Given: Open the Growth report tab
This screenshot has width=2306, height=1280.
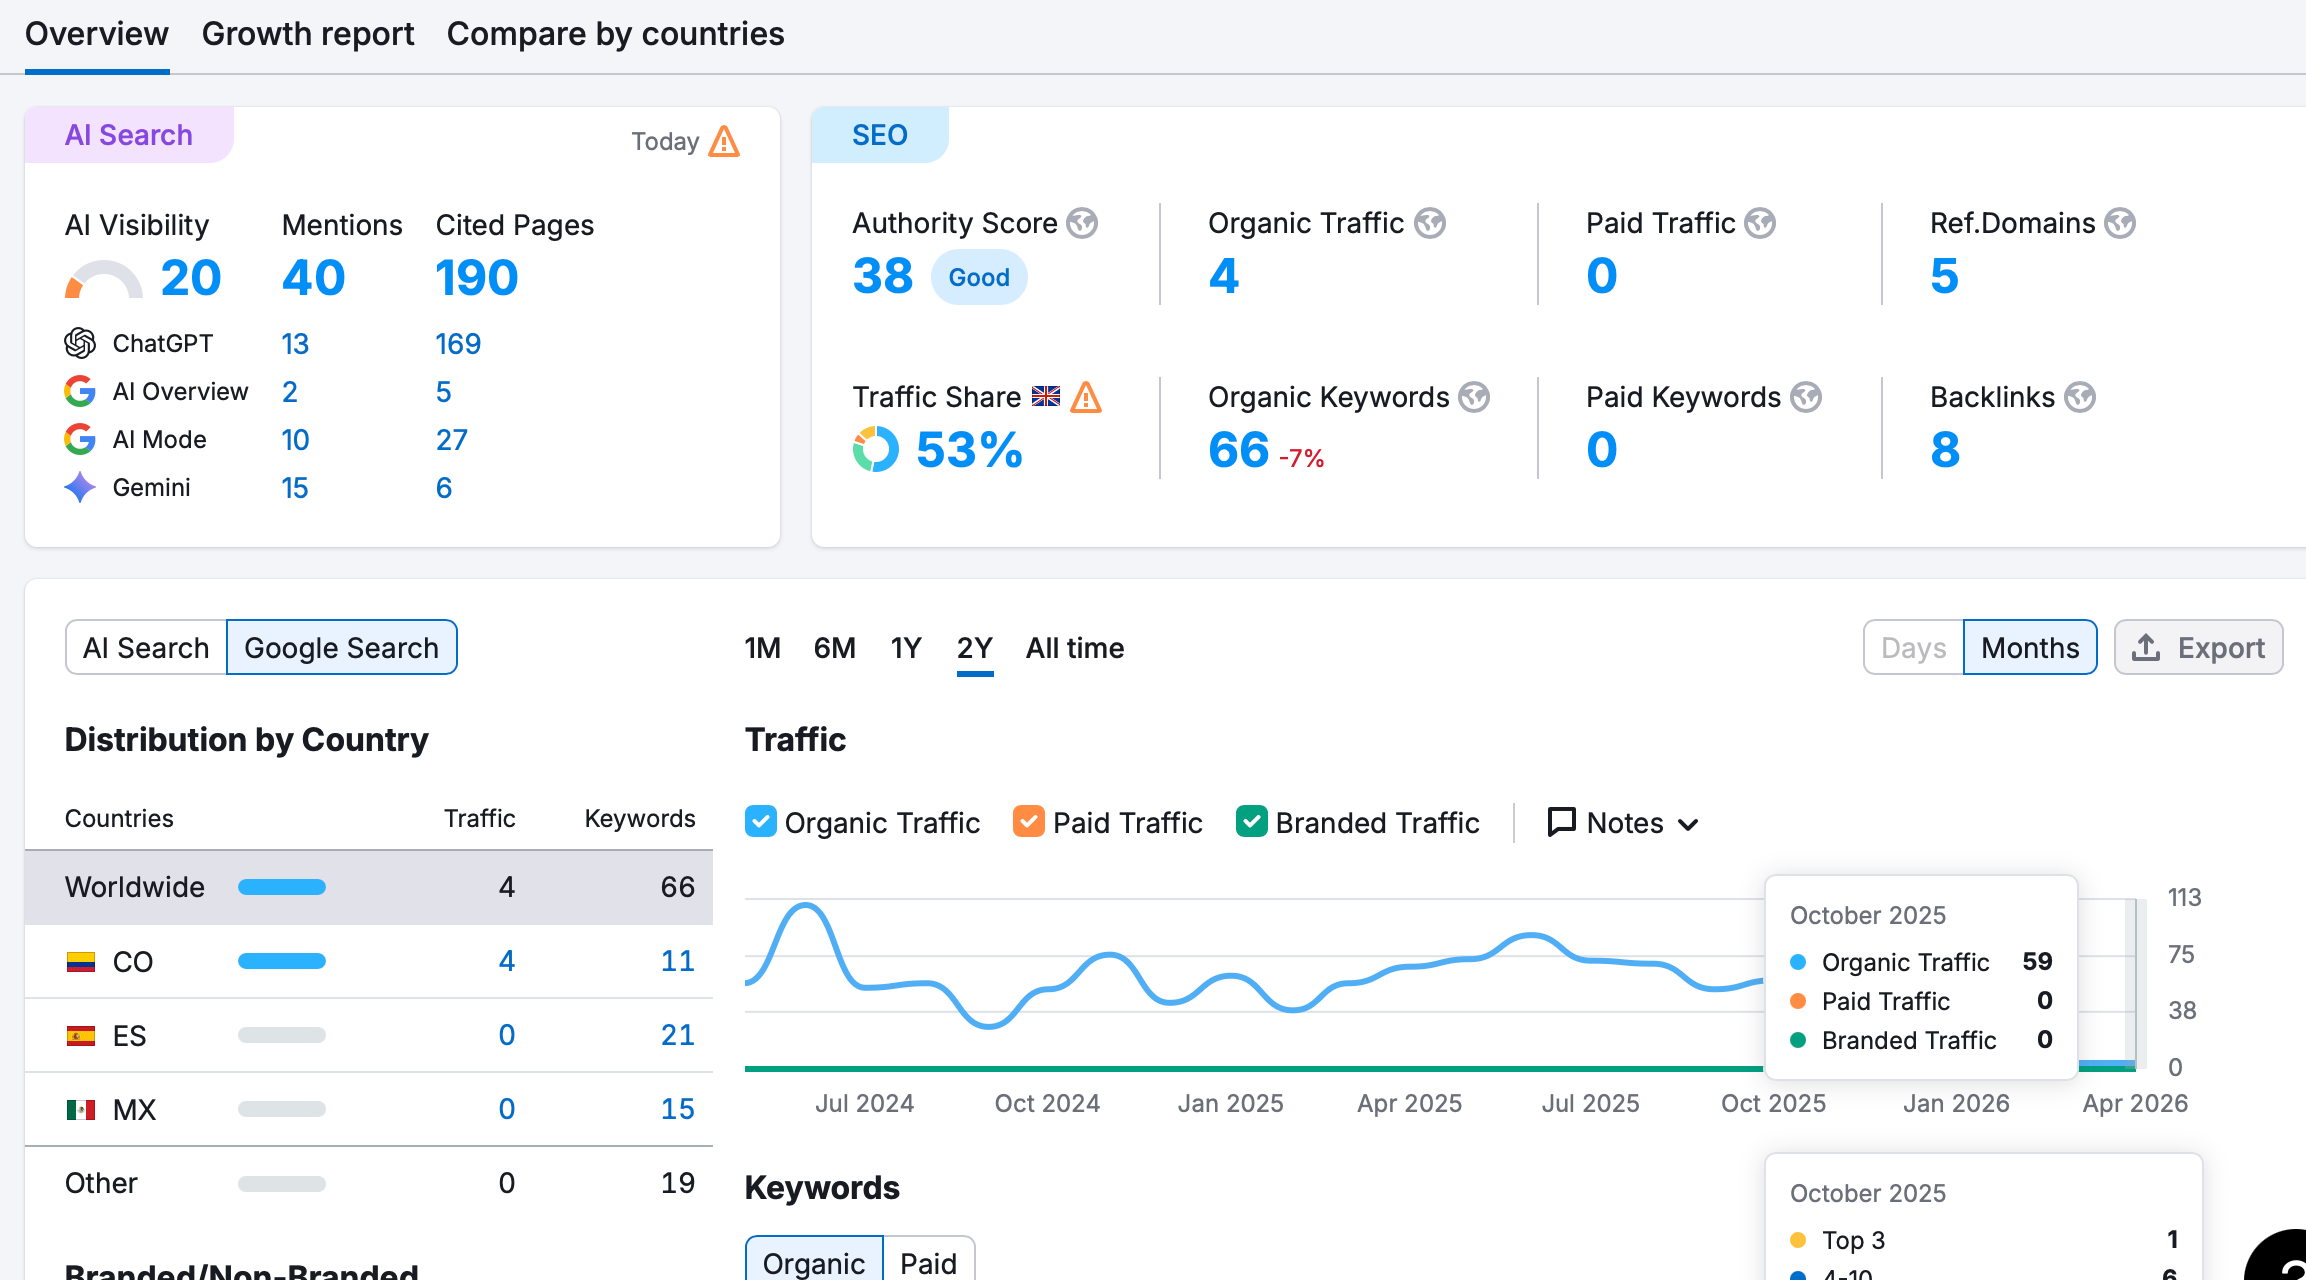Looking at the screenshot, I should tap(308, 34).
